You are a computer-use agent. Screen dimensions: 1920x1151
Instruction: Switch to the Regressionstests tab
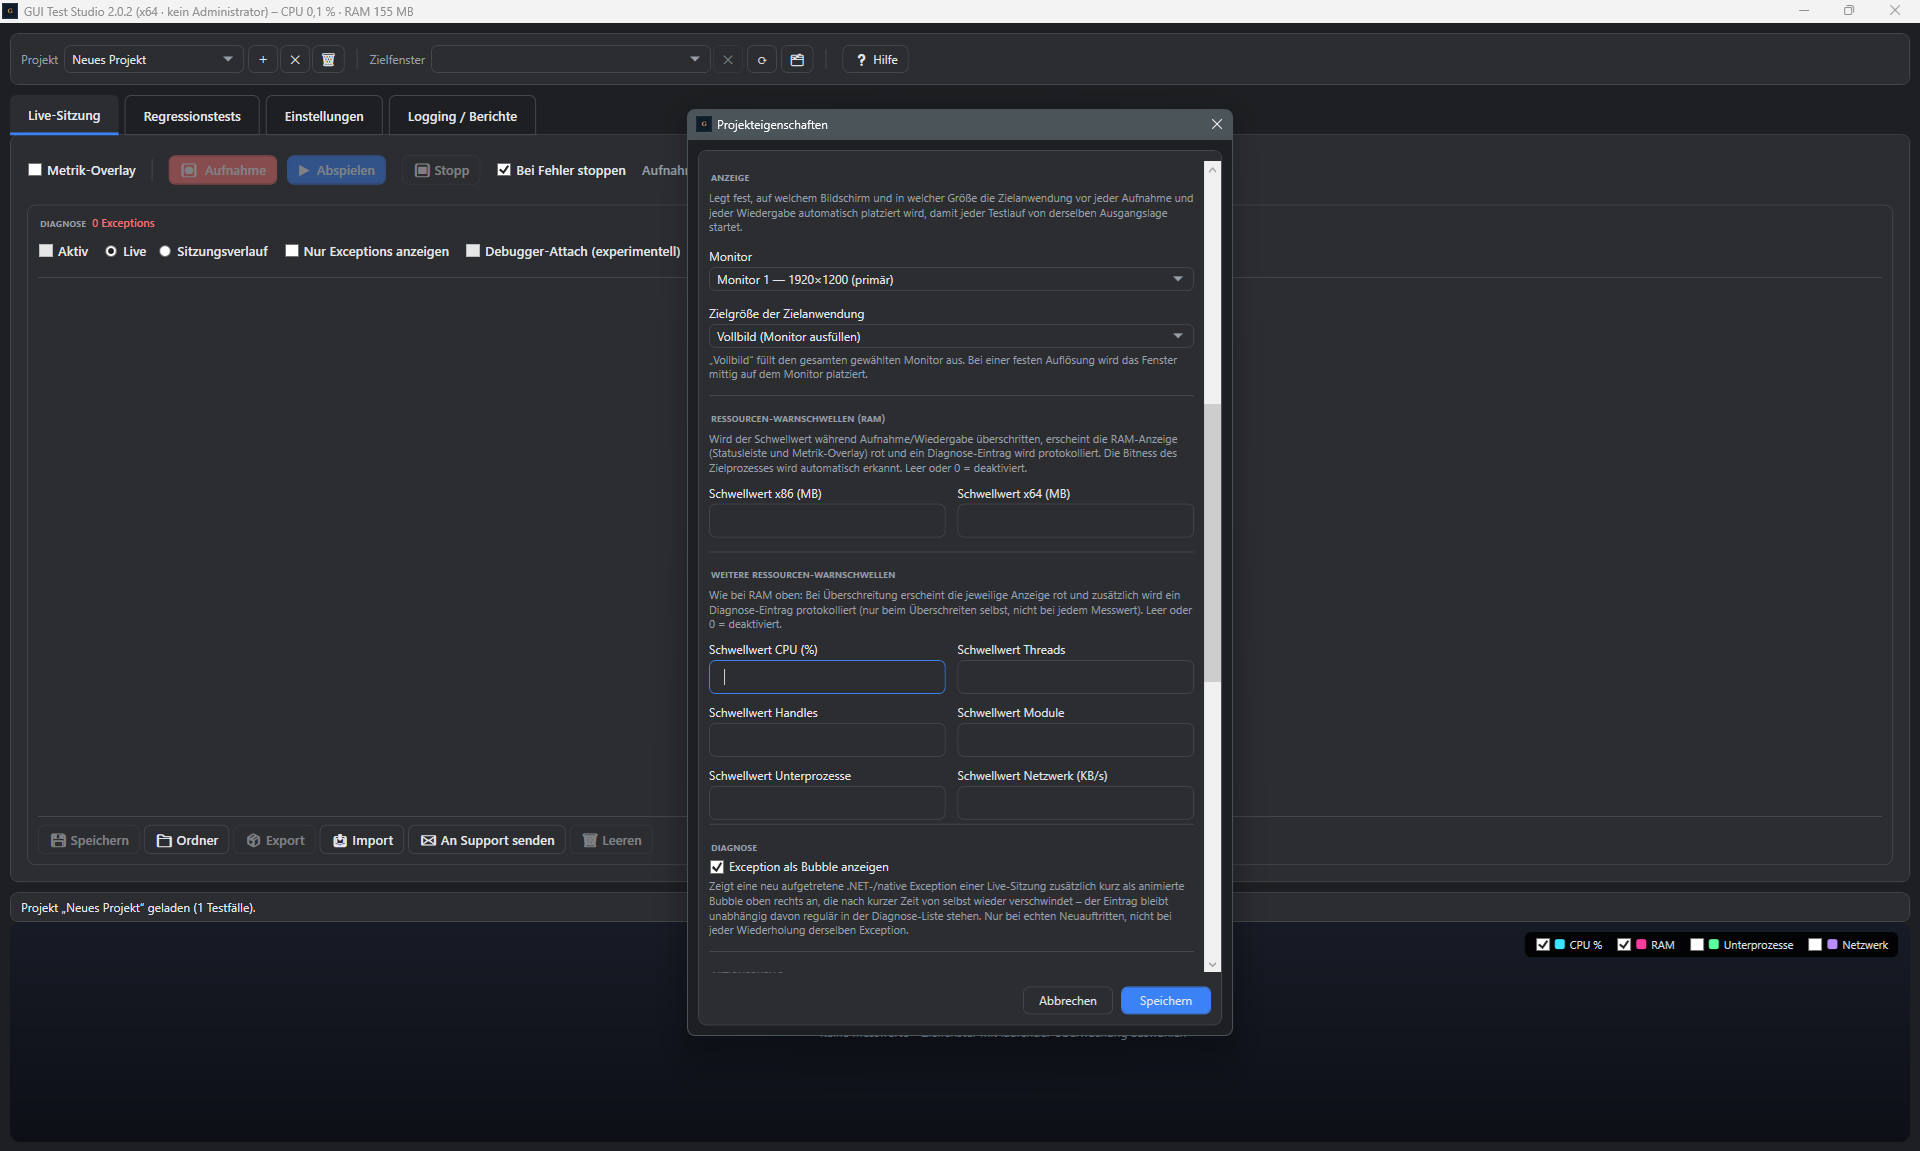point(192,116)
